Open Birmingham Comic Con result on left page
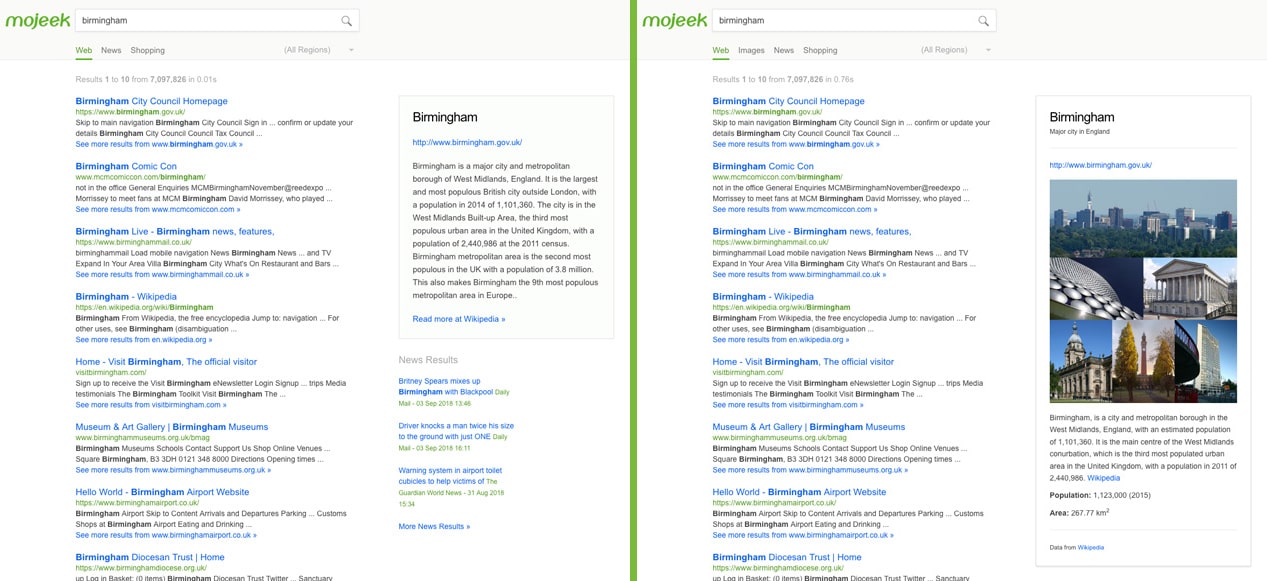 [x=126, y=166]
